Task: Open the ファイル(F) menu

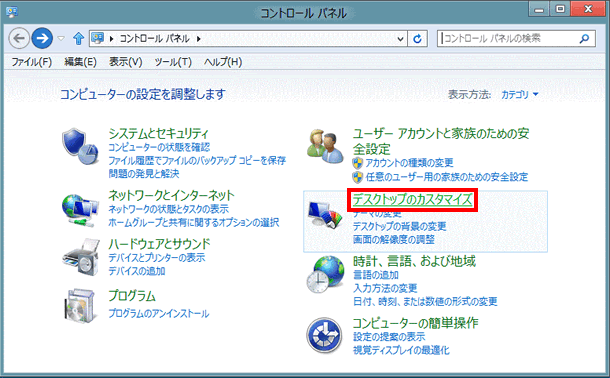Action: pyautogui.click(x=32, y=62)
